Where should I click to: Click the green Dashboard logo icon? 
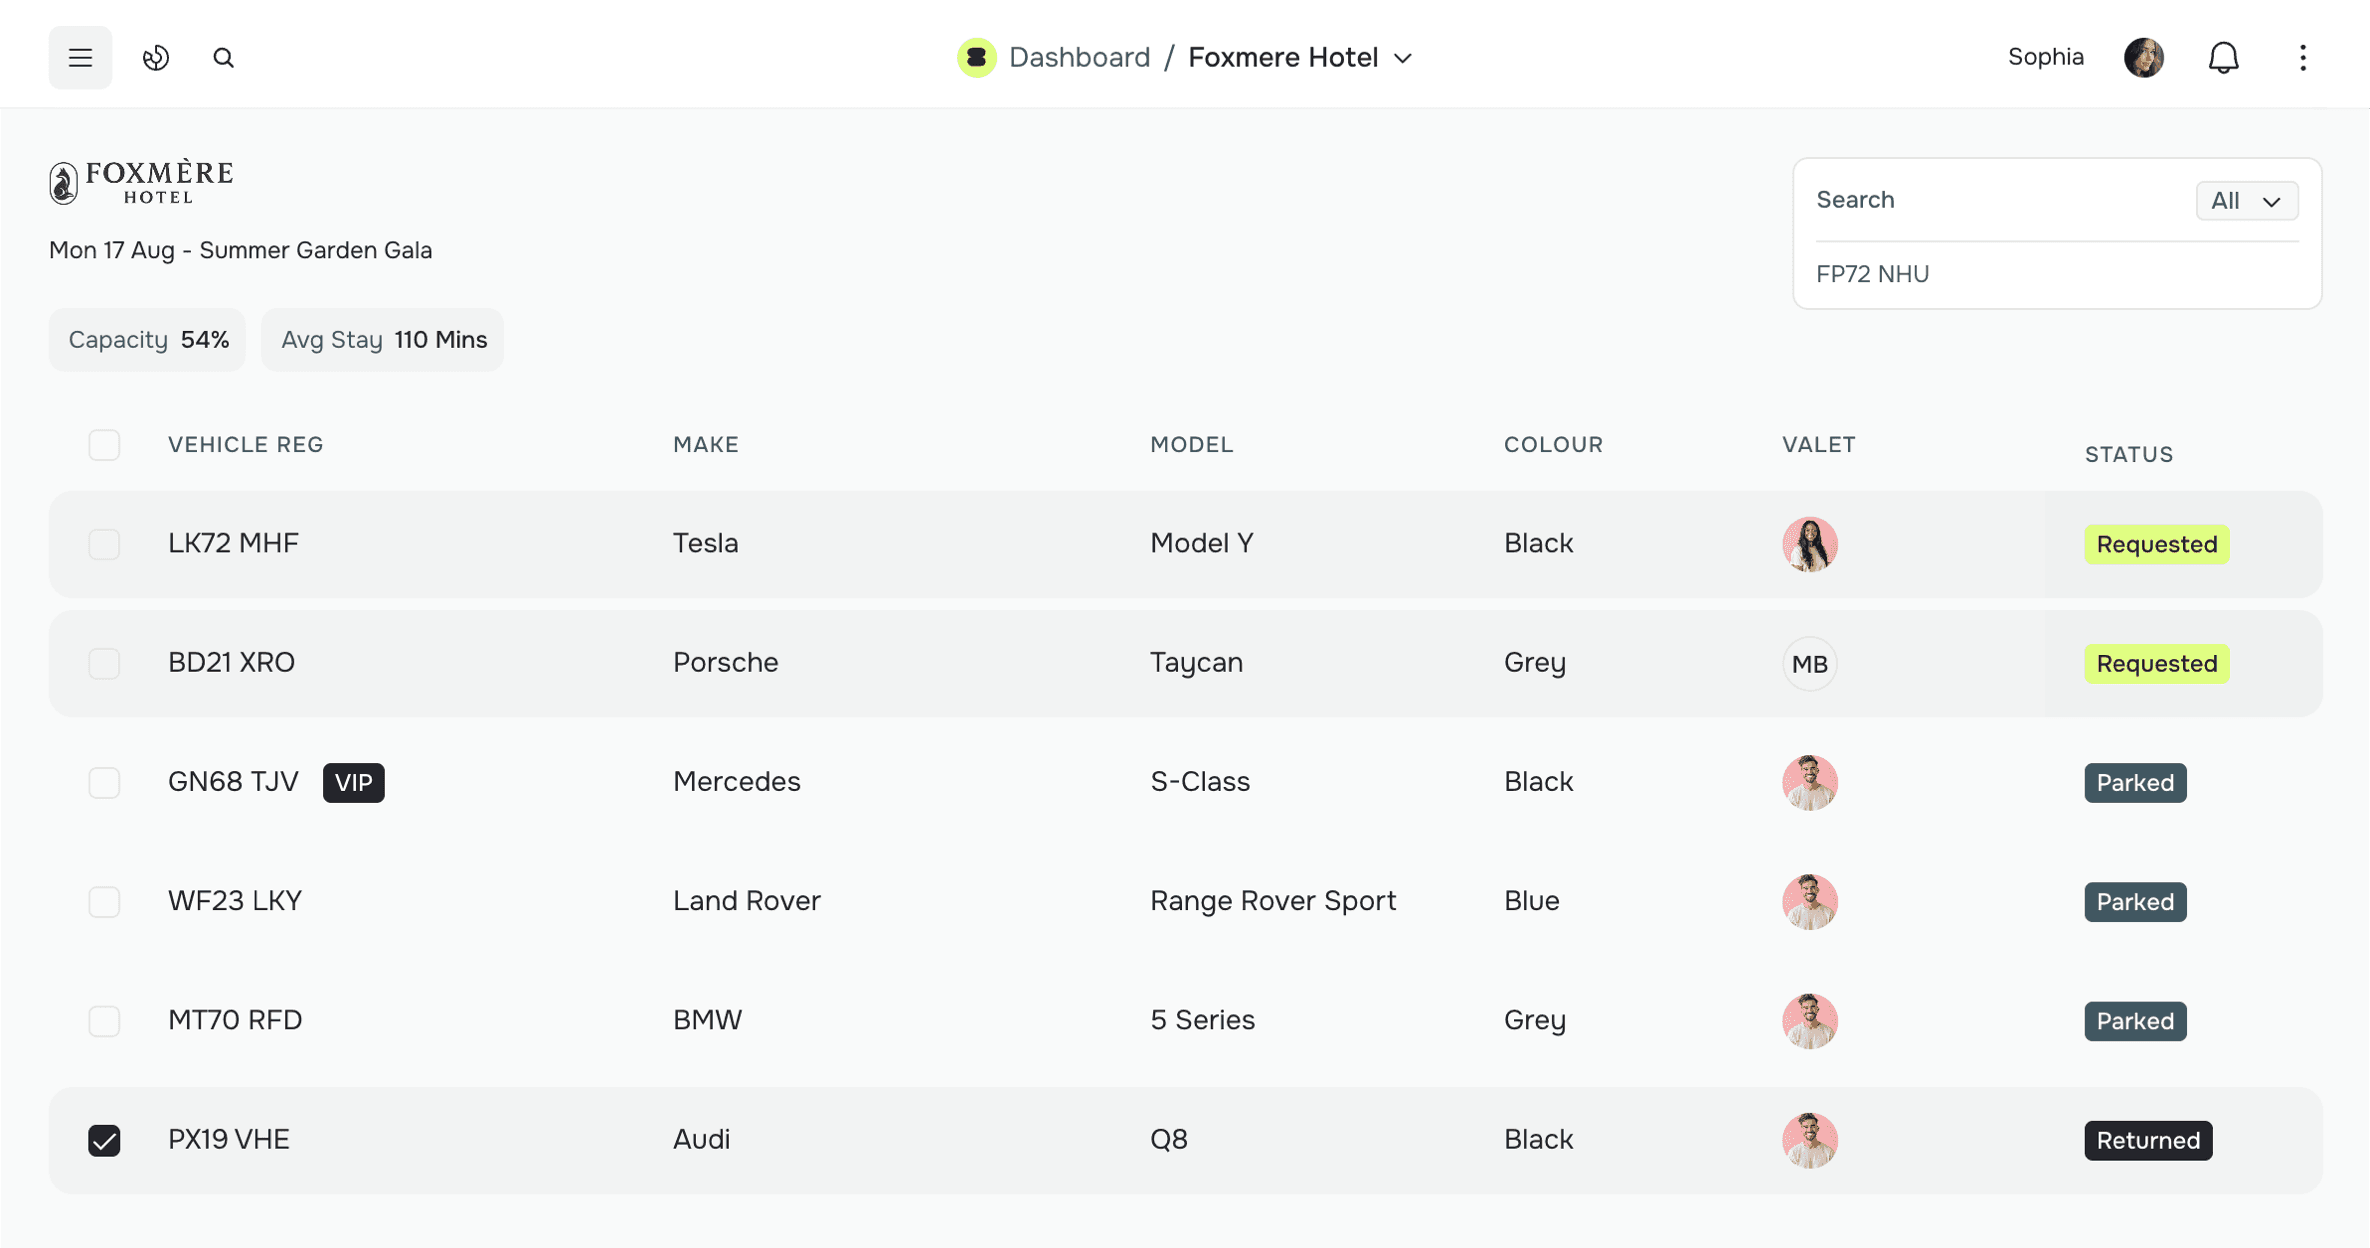click(976, 58)
